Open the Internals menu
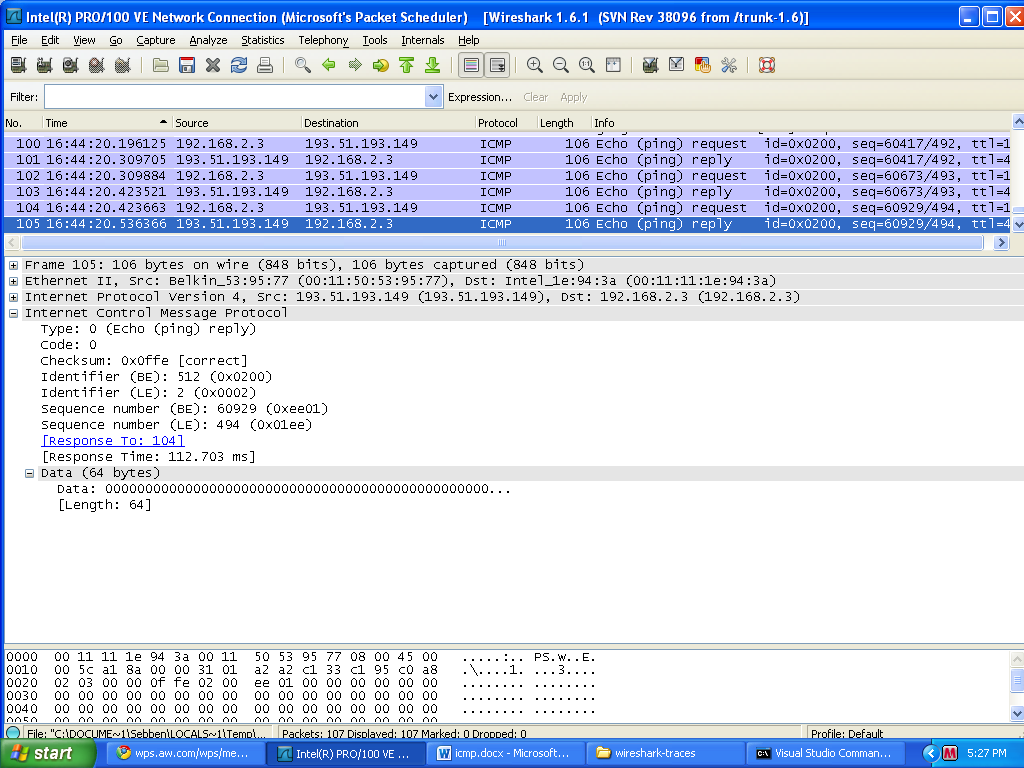The width and height of the screenshot is (1024, 768). [x=423, y=40]
